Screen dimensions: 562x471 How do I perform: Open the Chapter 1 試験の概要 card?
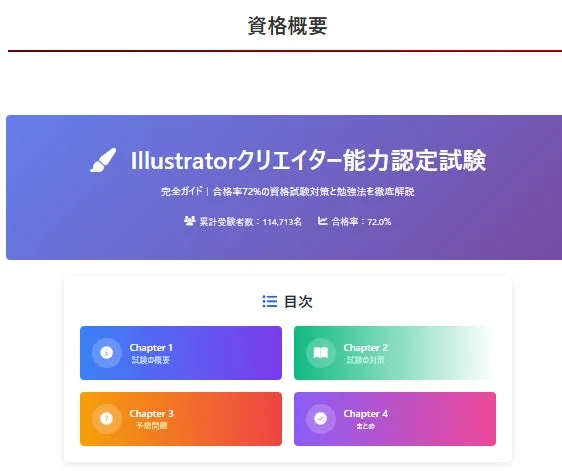[x=181, y=353]
